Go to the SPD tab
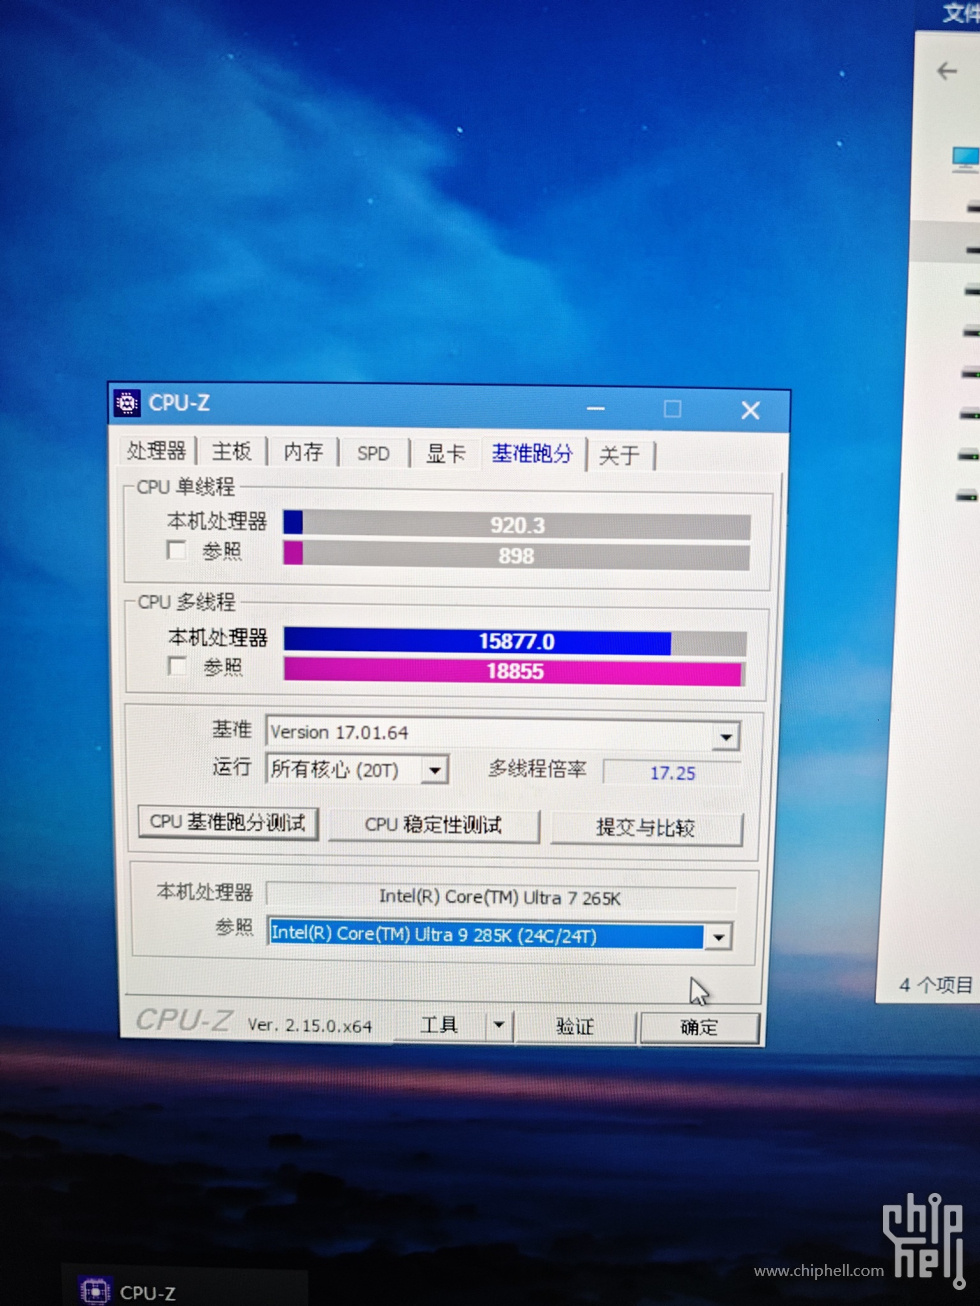The image size is (980, 1306). (x=374, y=453)
